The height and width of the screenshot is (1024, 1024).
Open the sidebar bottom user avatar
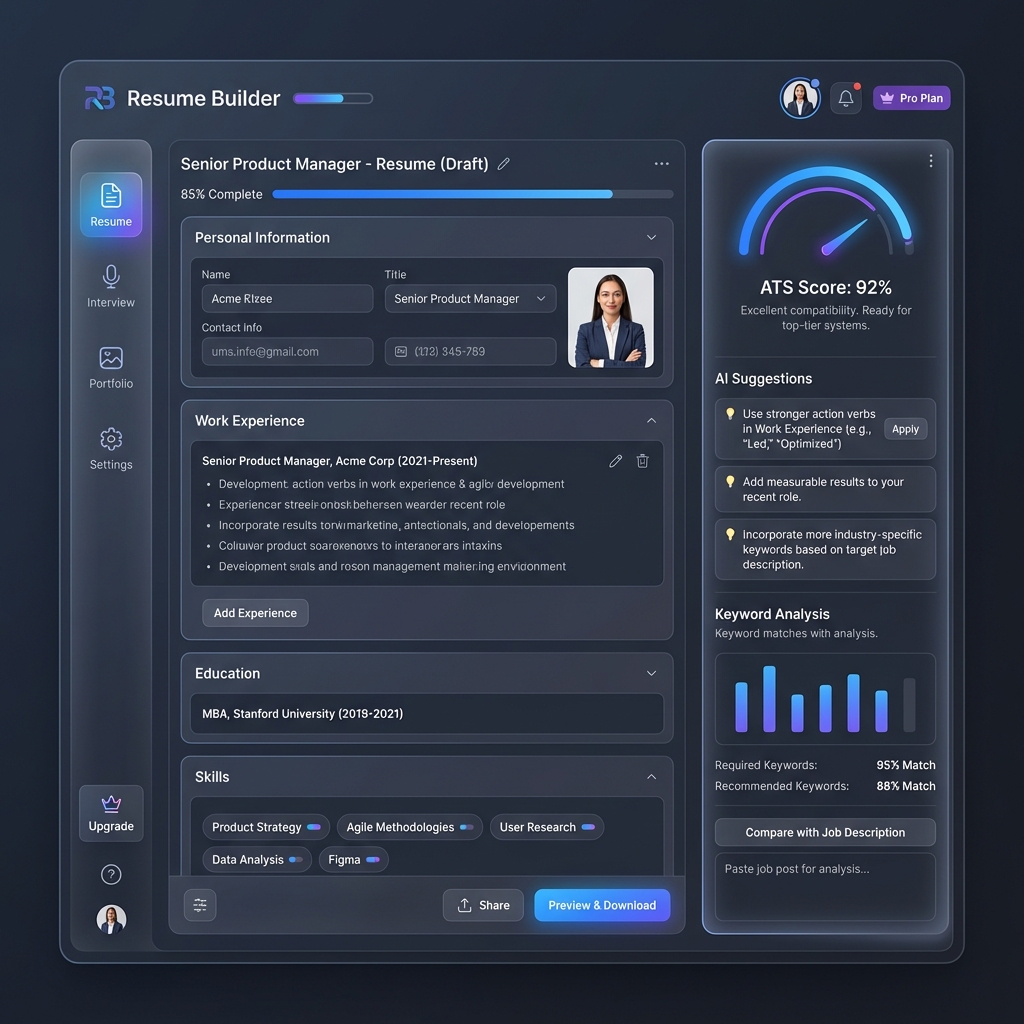tap(111, 919)
